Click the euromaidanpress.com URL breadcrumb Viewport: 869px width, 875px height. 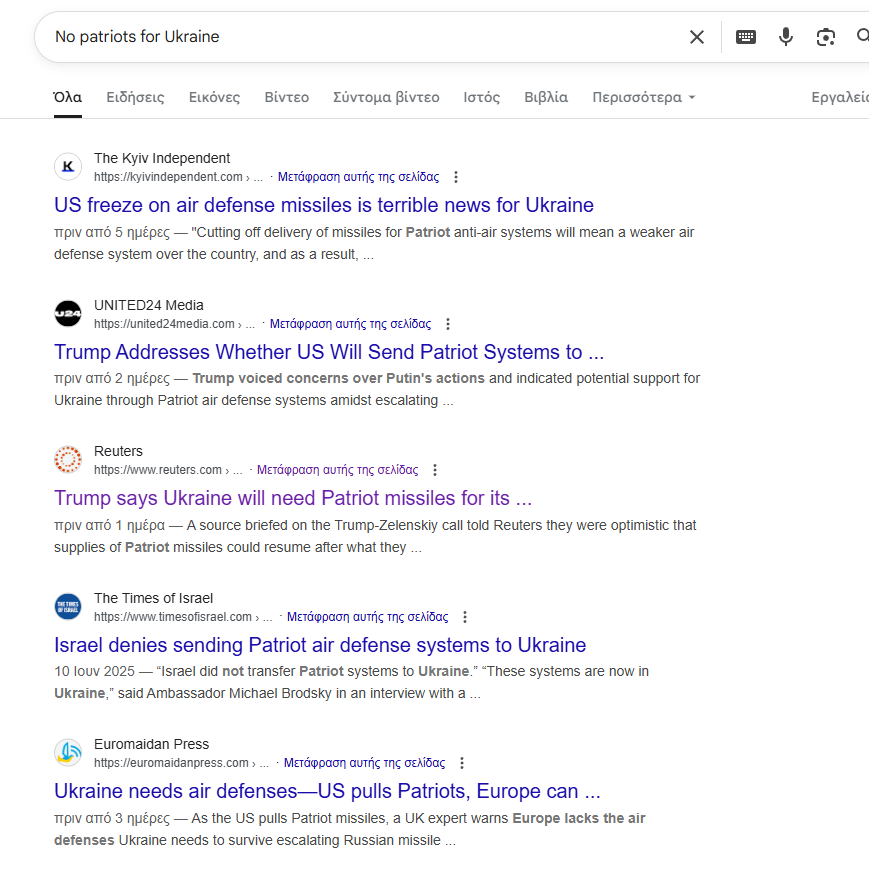(181, 763)
